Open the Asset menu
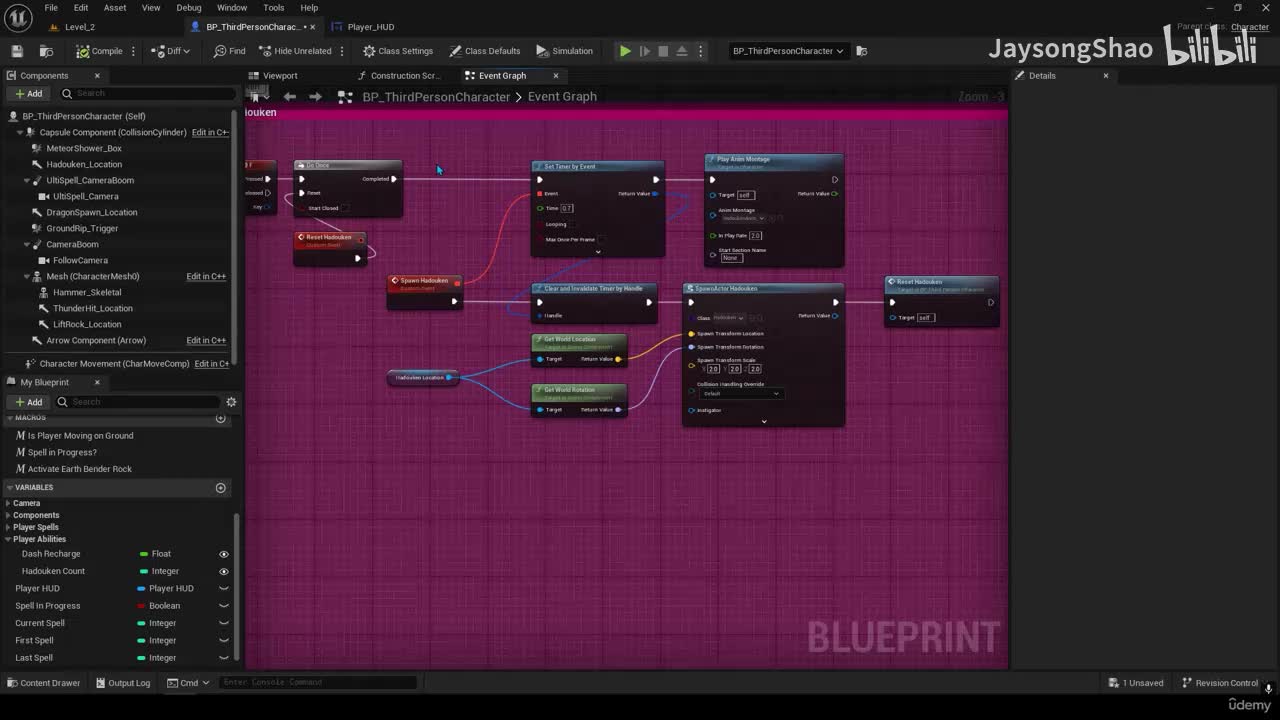Screen dimensions: 1280x720 (115, 8)
